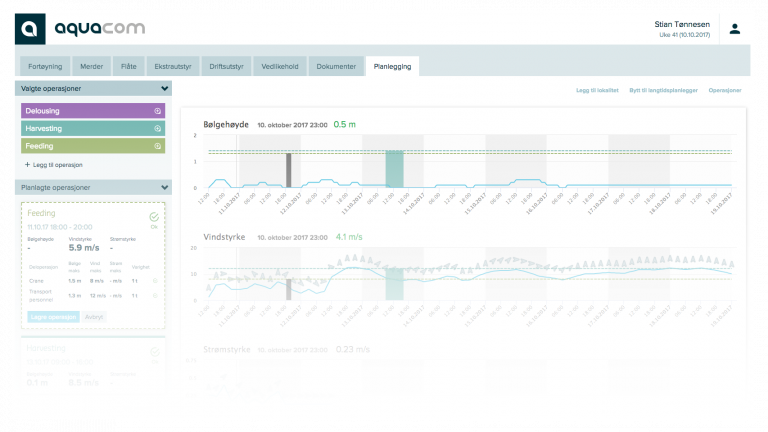
Task: Click the grey marker in the Vindstyrke chart
Action: tap(288, 289)
